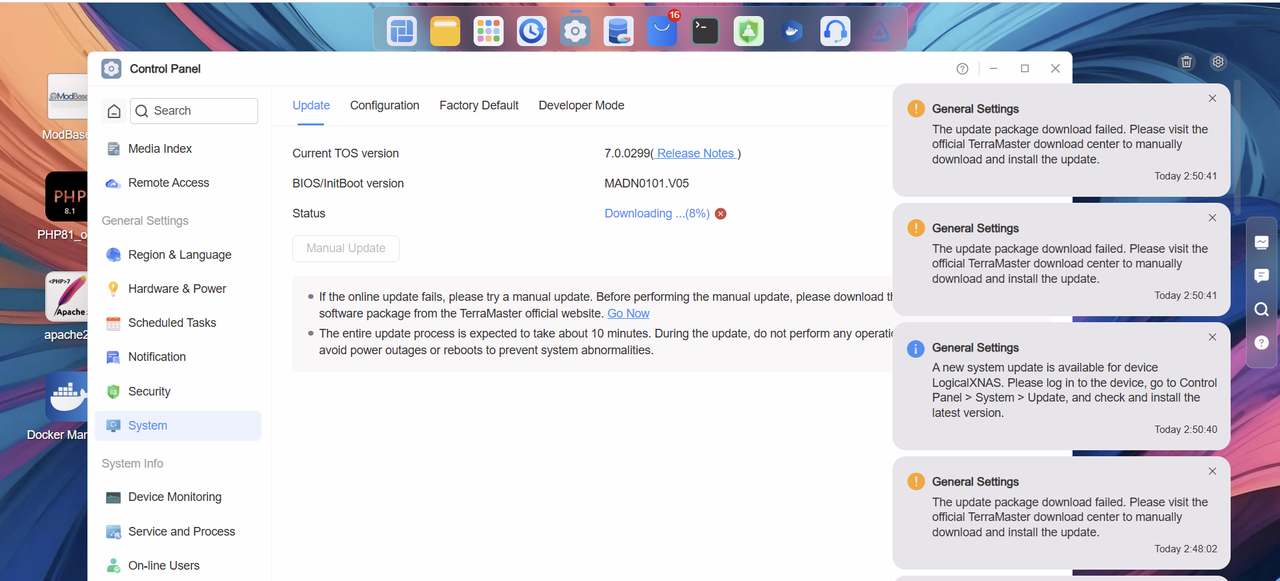Click the System Info sidebar heading

132,464
